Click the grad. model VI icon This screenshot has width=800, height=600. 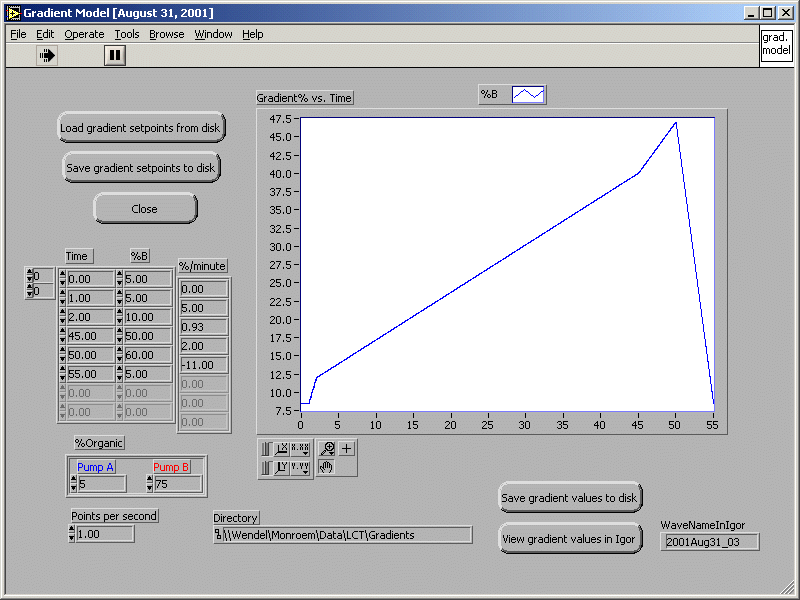coord(776,44)
